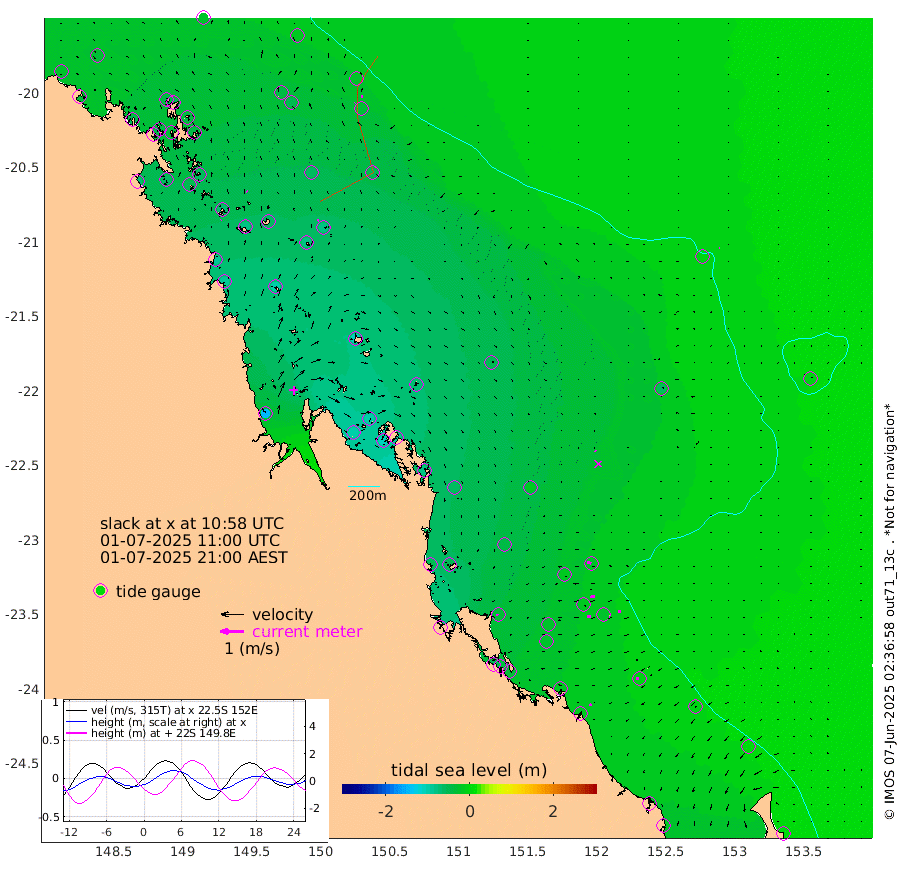This screenshot has height=874, width=900.
Task: Click the '-12' tick on inset time axis
Action: [69, 832]
